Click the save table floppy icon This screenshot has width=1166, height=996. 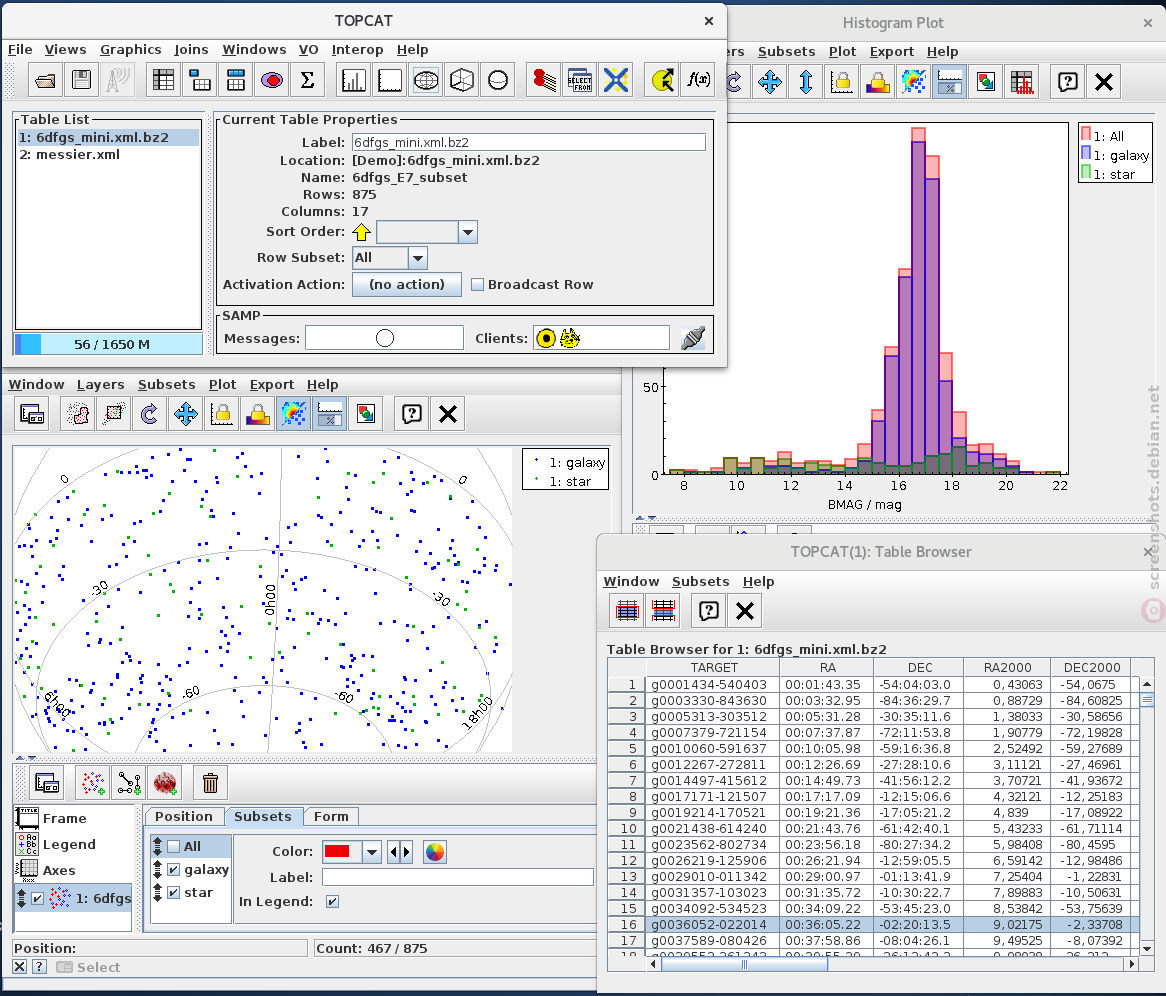coord(81,80)
